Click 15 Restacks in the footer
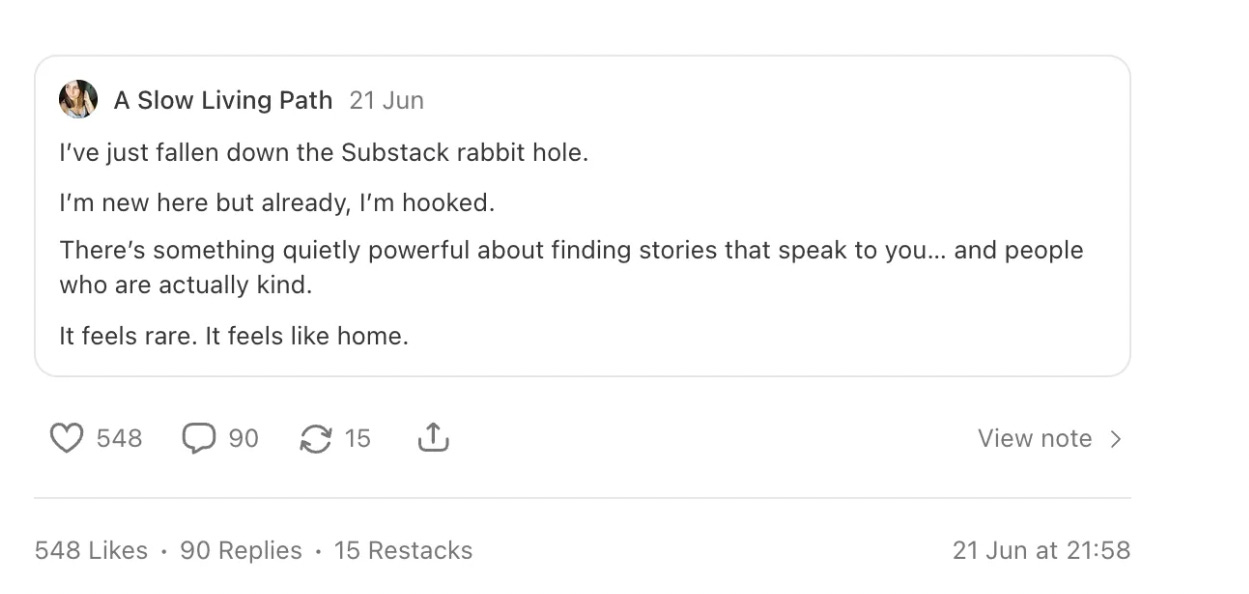 coord(403,550)
